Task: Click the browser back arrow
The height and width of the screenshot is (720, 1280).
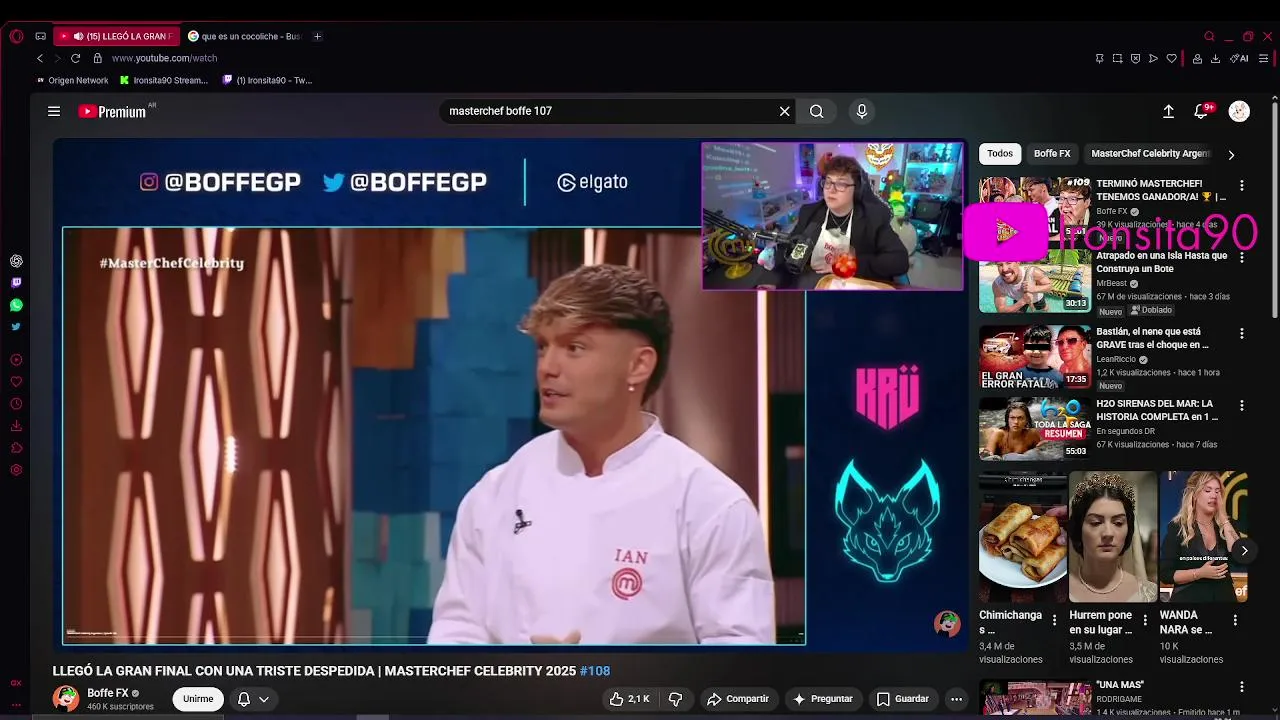Action: click(x=40, y=58)
